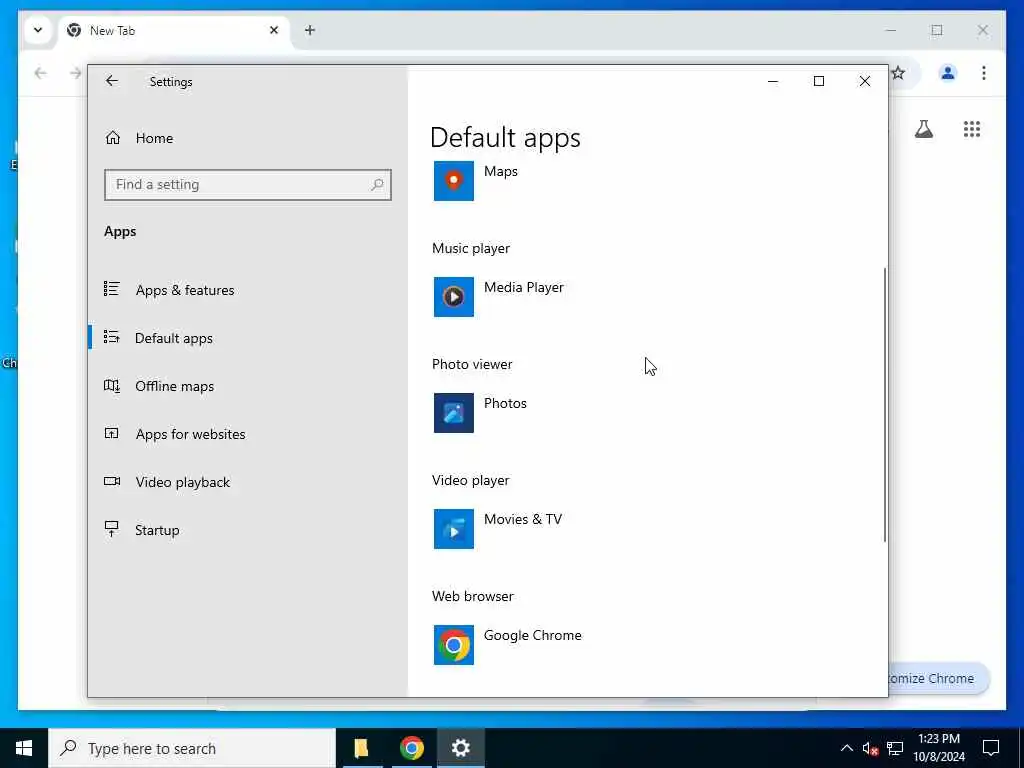This screenshot has height=768, width=1024.
Task: Show hidden tray icons chevron
Action: click(x=846, y=749)
